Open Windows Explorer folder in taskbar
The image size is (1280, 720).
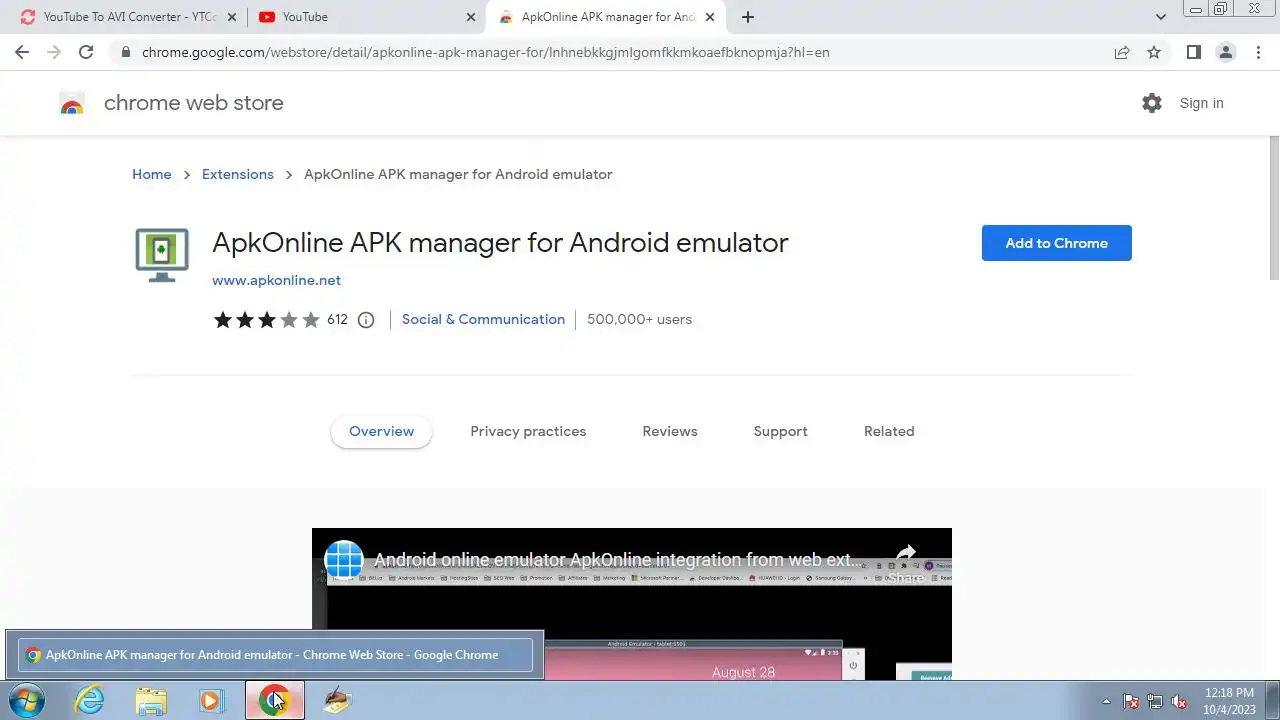(151, 701)
